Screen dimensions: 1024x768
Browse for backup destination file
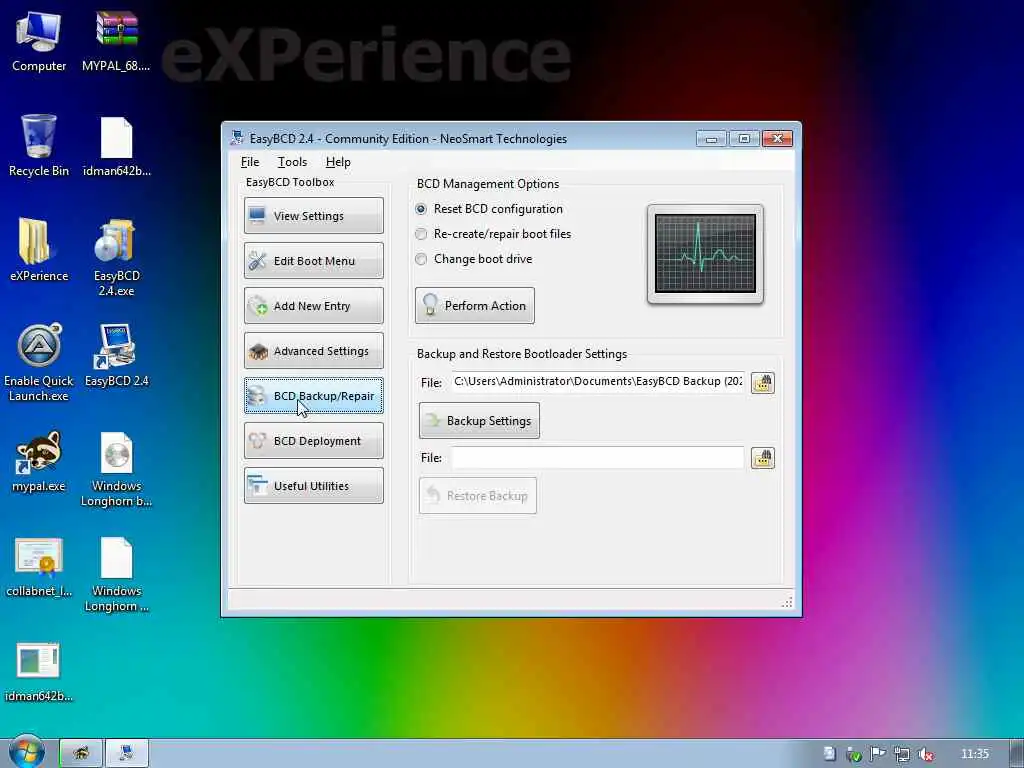click(x=762, y=383)
